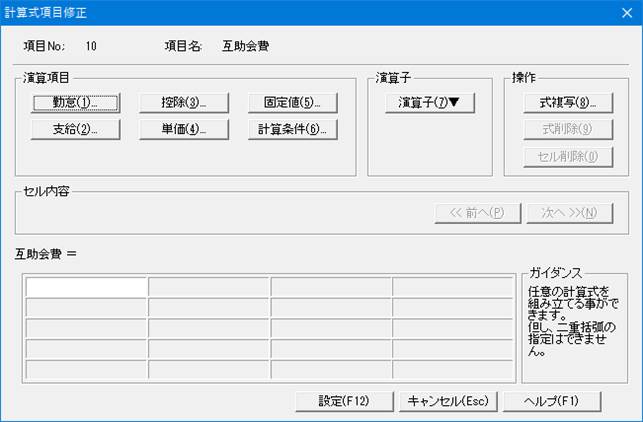This screenshot has height=422, width=643.
Task: Select the bottom-left formula grid cell
Action: (x=86, y=370)
